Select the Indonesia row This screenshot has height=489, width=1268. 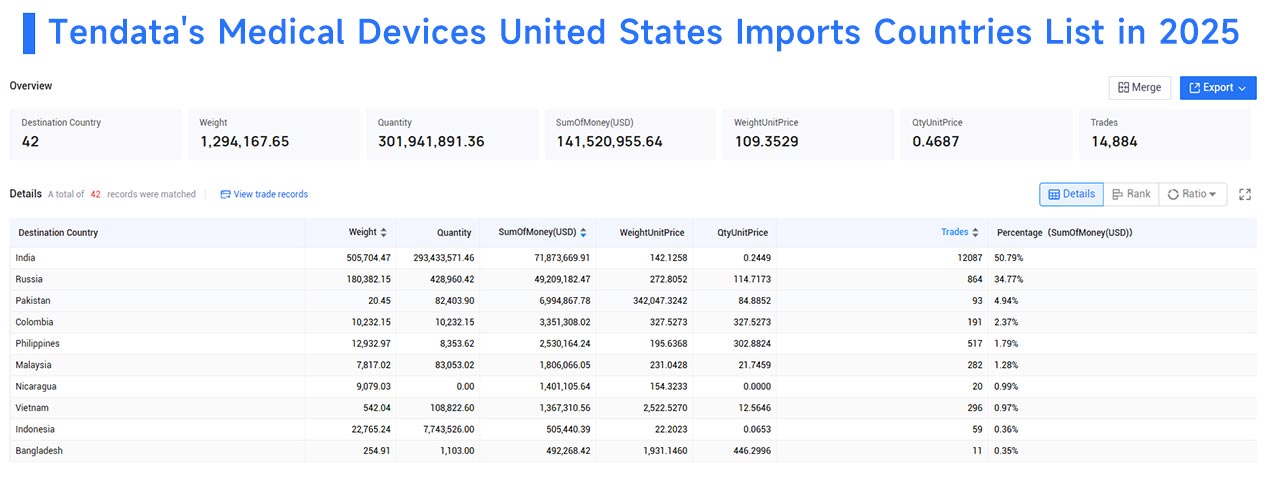pos(634,429)
